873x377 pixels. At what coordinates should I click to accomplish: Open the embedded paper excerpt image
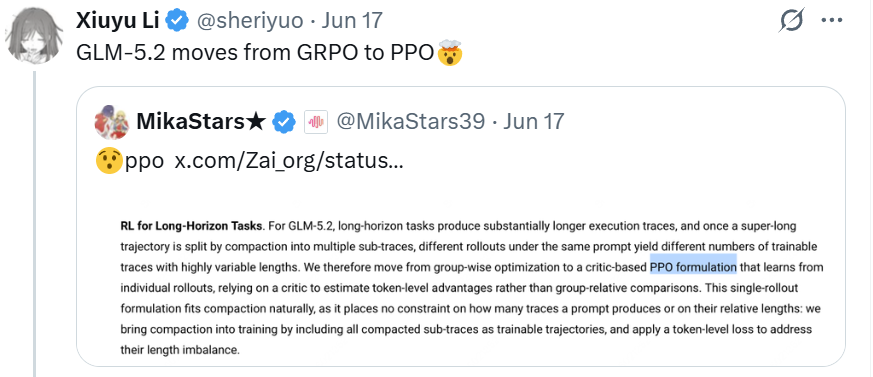[460, 277]
